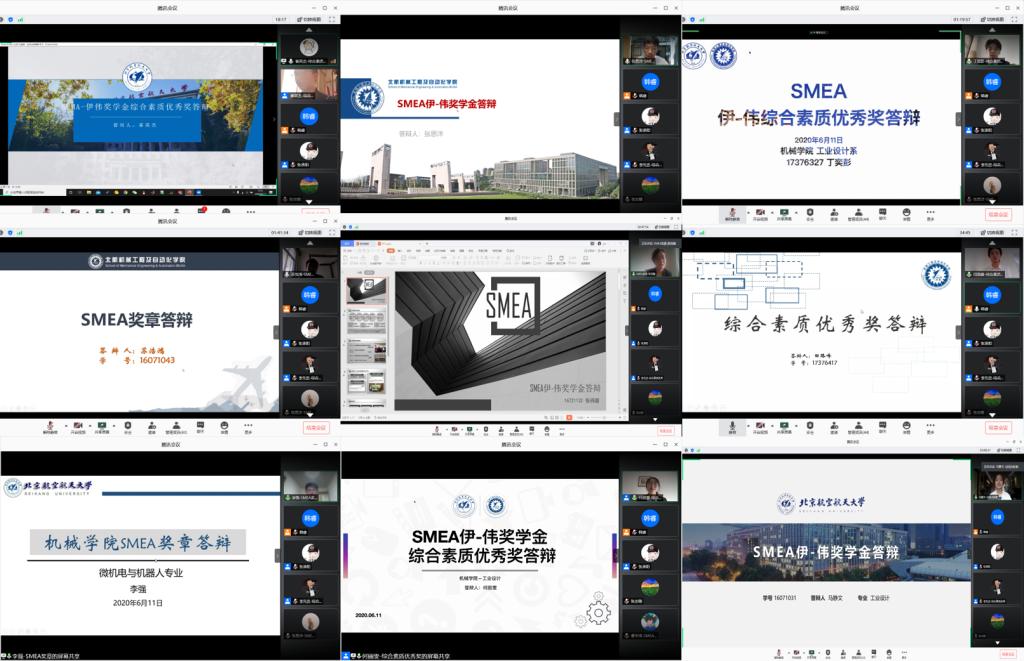Toggle the camera in the 丁奕彤 meeting window

tap(760, 213)
